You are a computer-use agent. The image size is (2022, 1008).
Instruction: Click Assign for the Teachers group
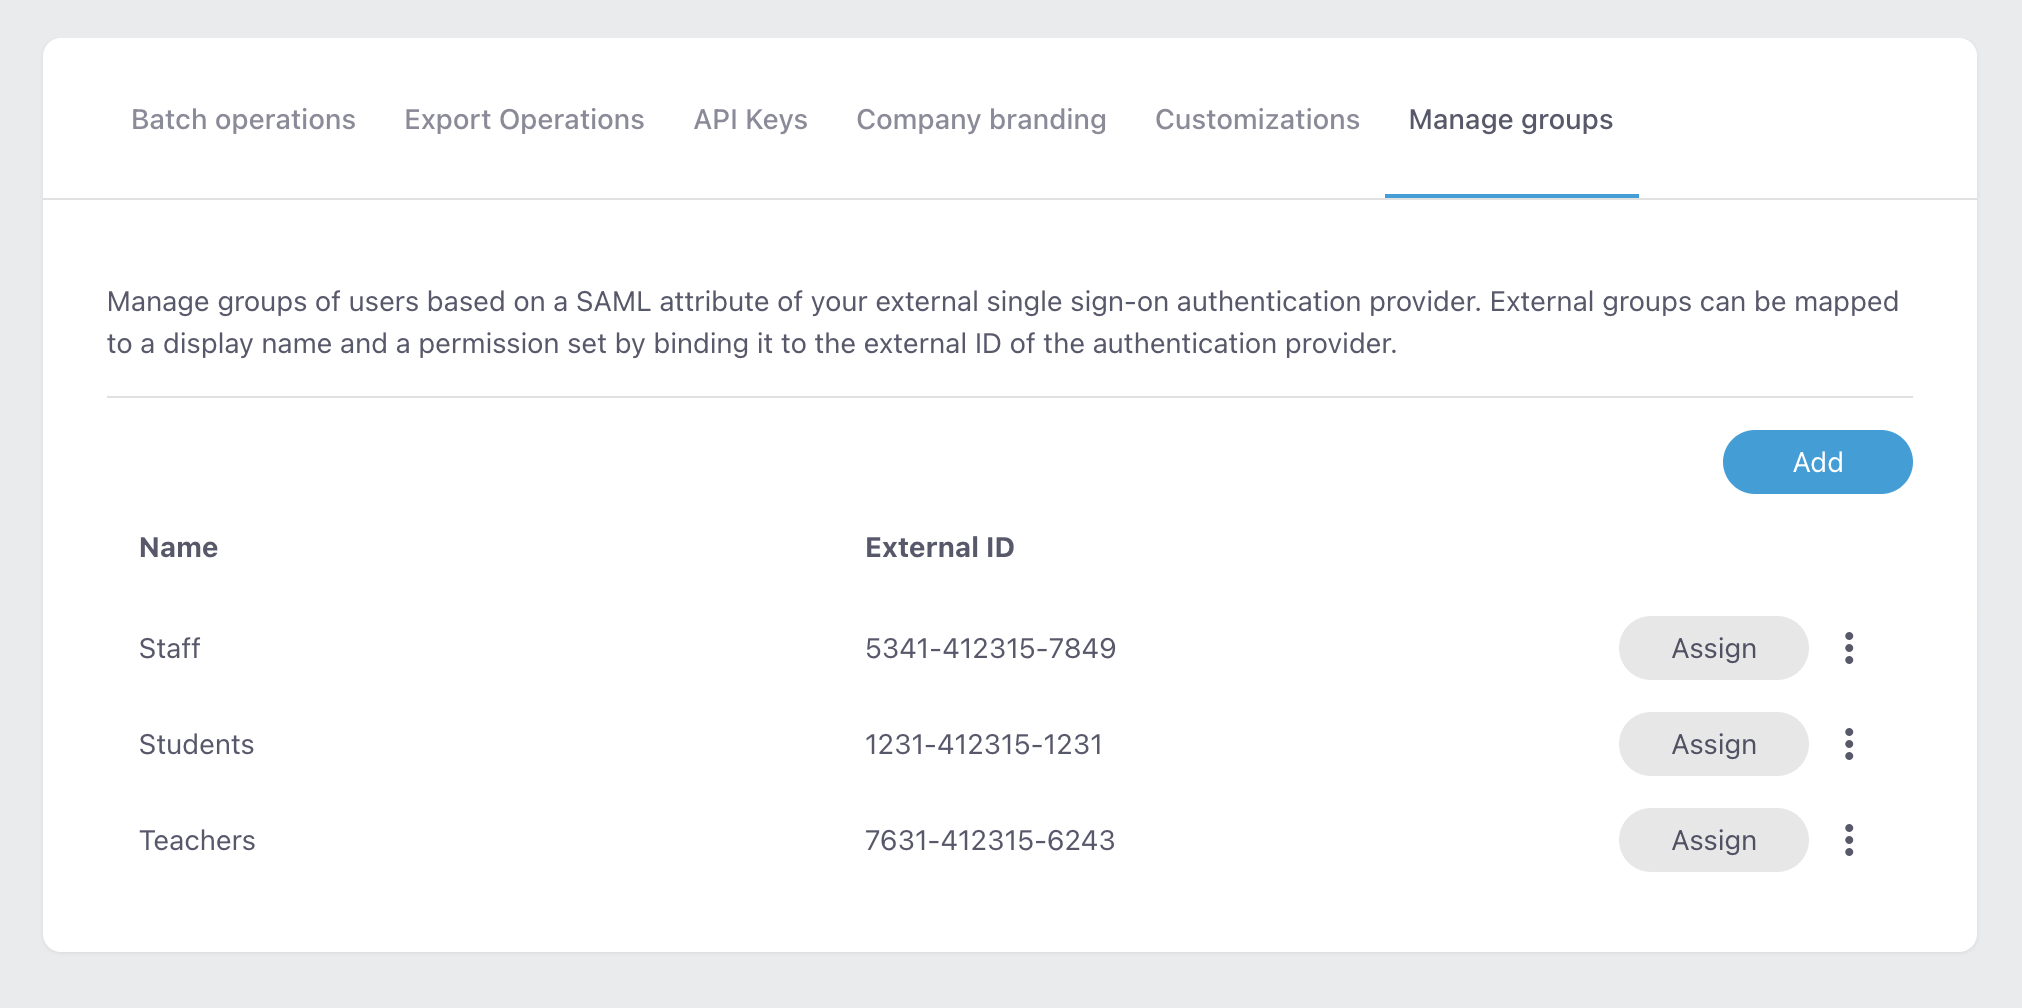coord(1713,840)
